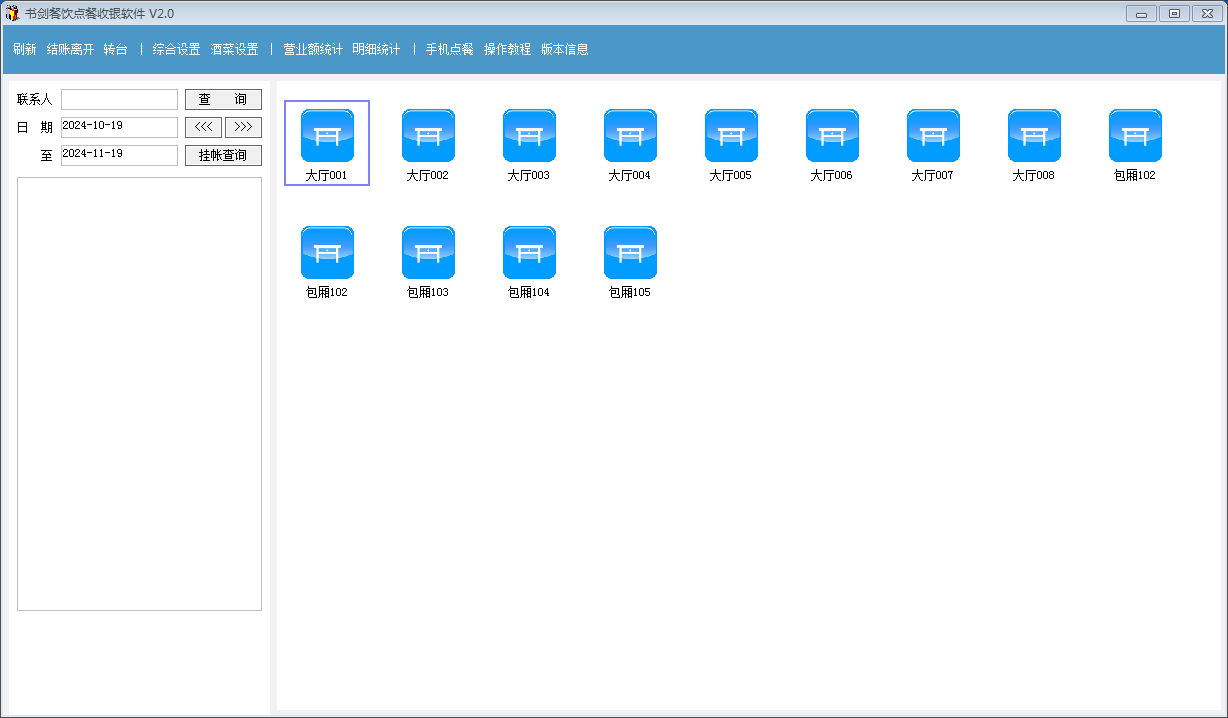Open private room 包厢104
Viewport: 1228px width, 718px height.
coord(529,252)
